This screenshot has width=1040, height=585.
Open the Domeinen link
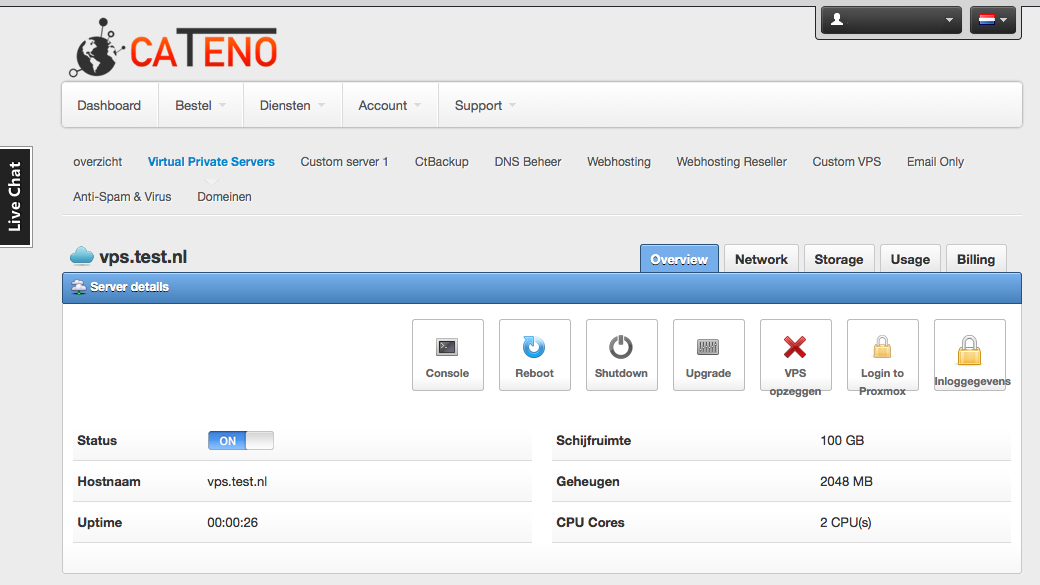point(224,197)
